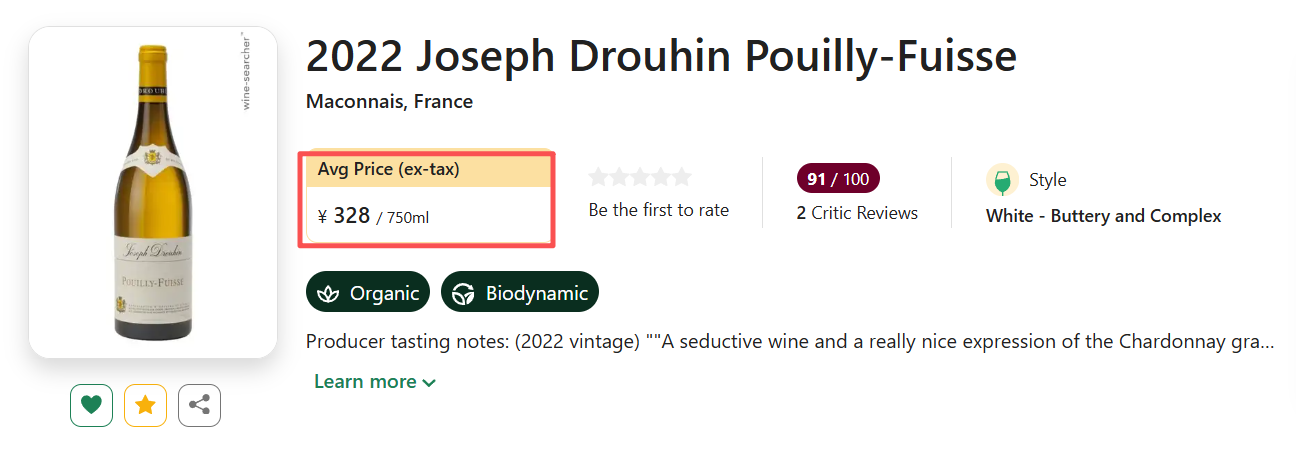Click the green heart favorite icon
This screenshot has height=455, width=1296.
(x=91, y=405)
